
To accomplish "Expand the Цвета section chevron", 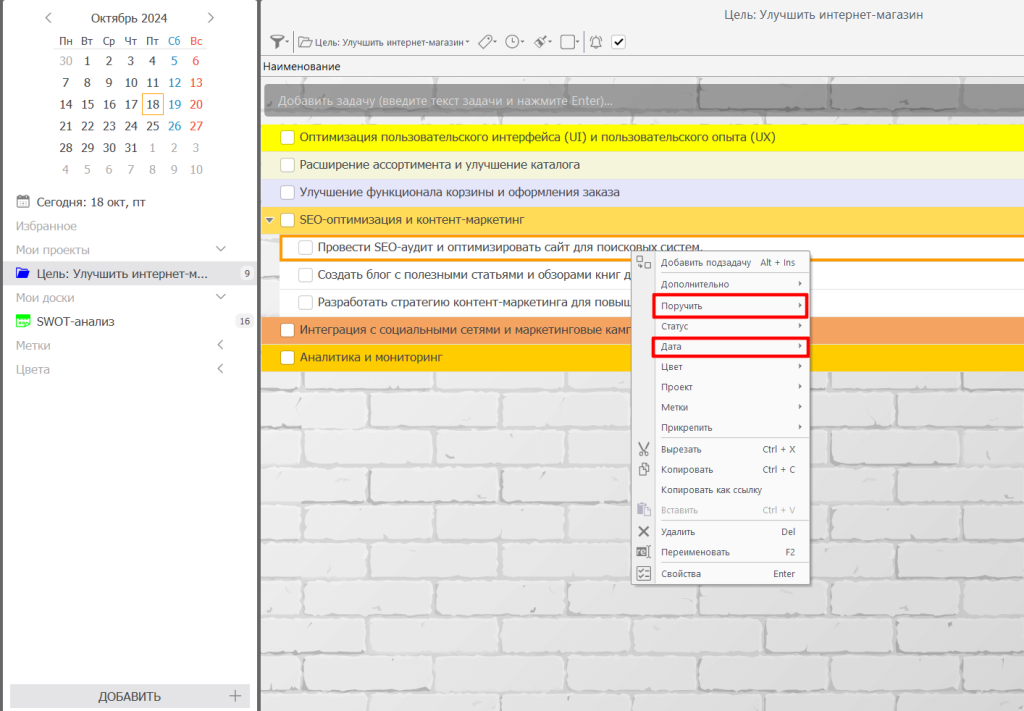I will click(x=221, y=368).
